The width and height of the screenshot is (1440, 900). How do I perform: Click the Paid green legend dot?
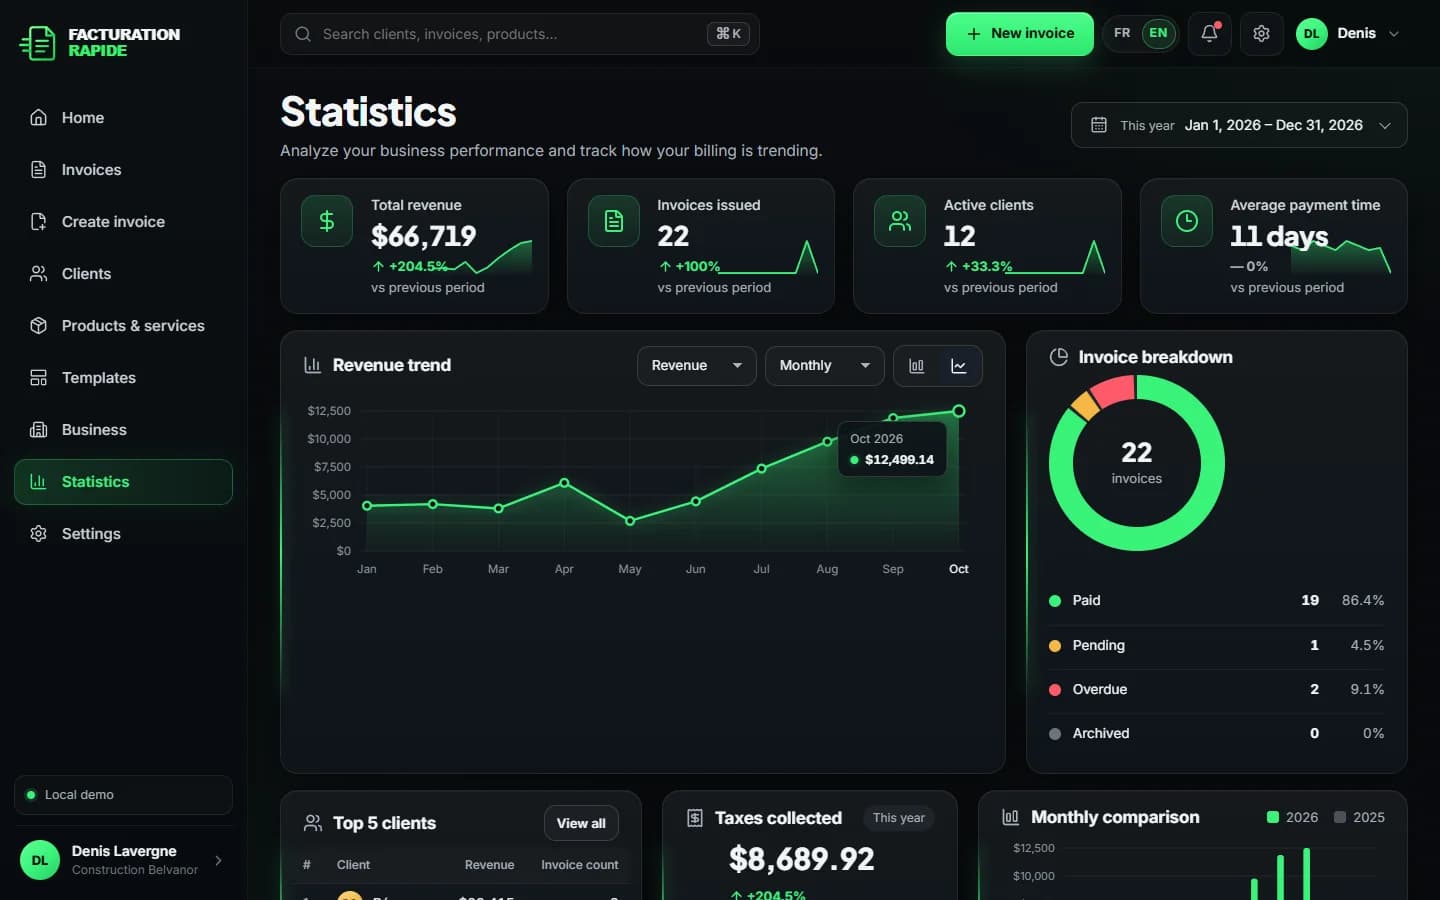(1055, 601)
